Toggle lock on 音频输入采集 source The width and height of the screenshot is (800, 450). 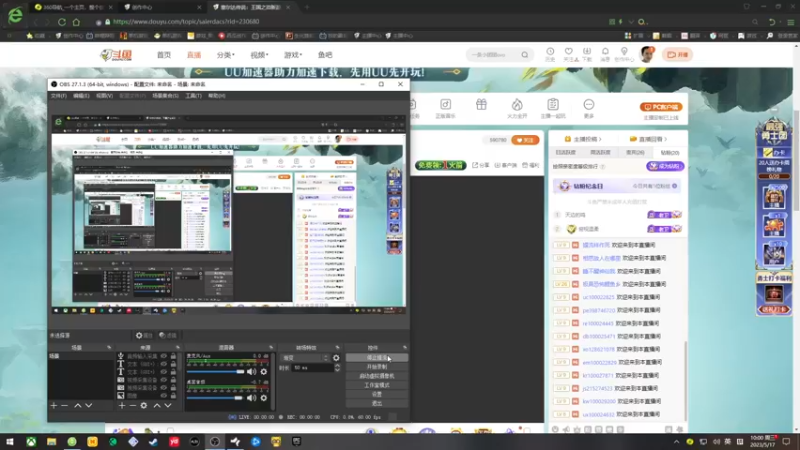pos(173,356)
